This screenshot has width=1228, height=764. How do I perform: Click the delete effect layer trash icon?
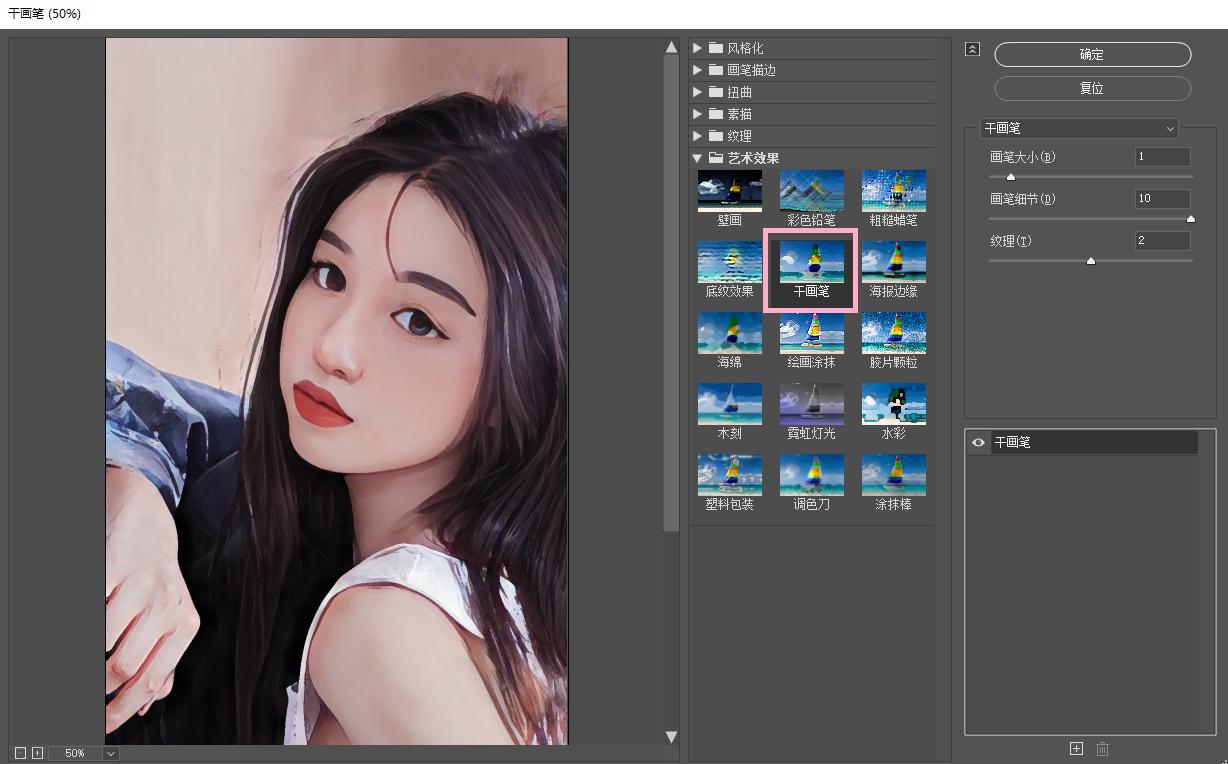pyautogui.click(x=1102, y=748)
